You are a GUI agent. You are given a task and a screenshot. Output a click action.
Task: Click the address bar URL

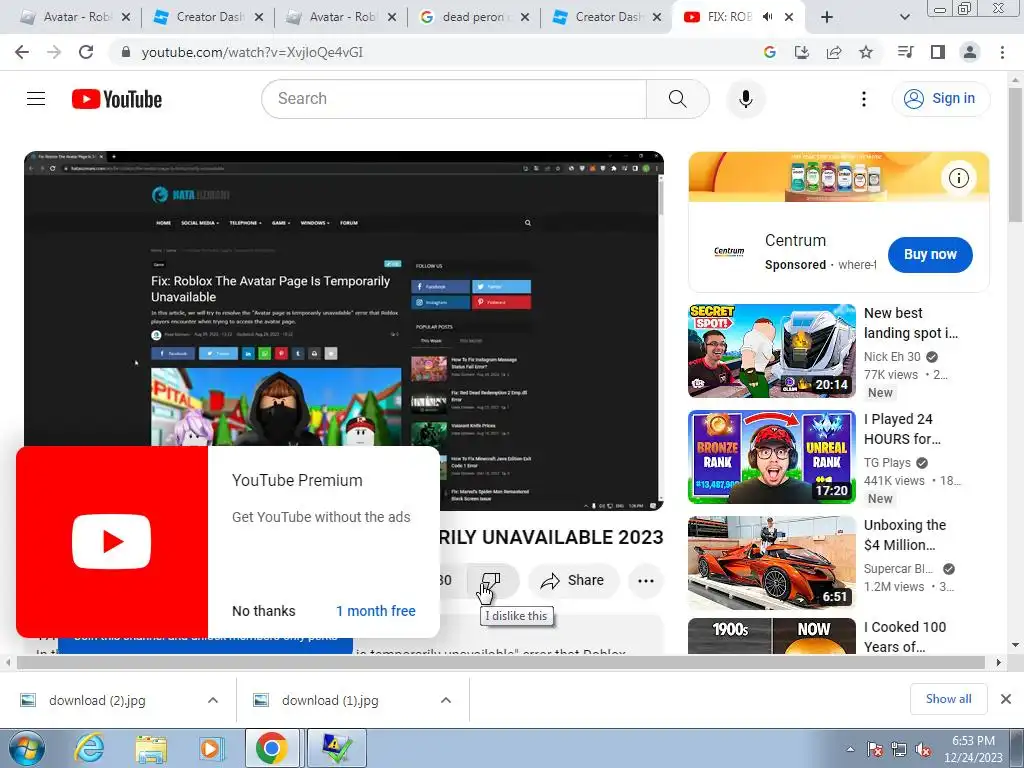point(252,52)
